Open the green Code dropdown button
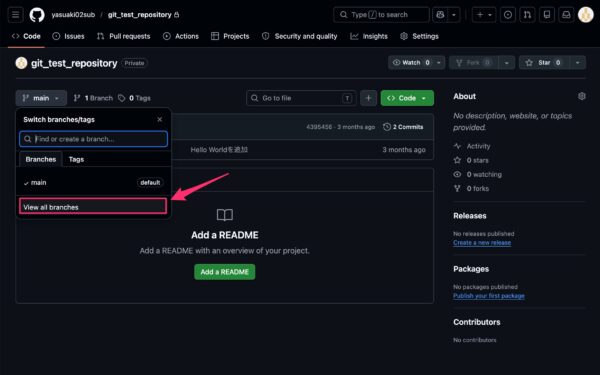 [x=407, y=98]
